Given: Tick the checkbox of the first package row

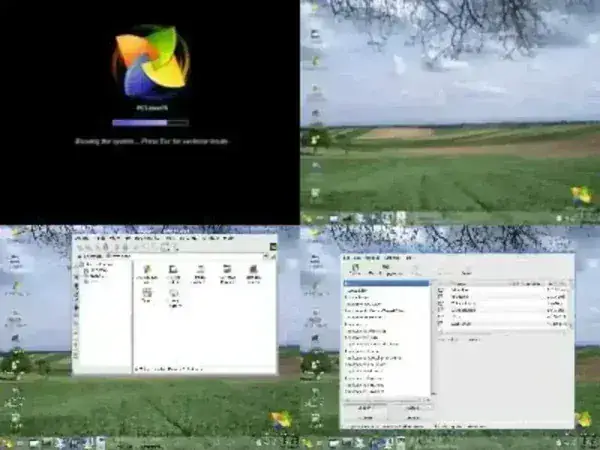Looking at the screenshot, I should pos(441,290).
